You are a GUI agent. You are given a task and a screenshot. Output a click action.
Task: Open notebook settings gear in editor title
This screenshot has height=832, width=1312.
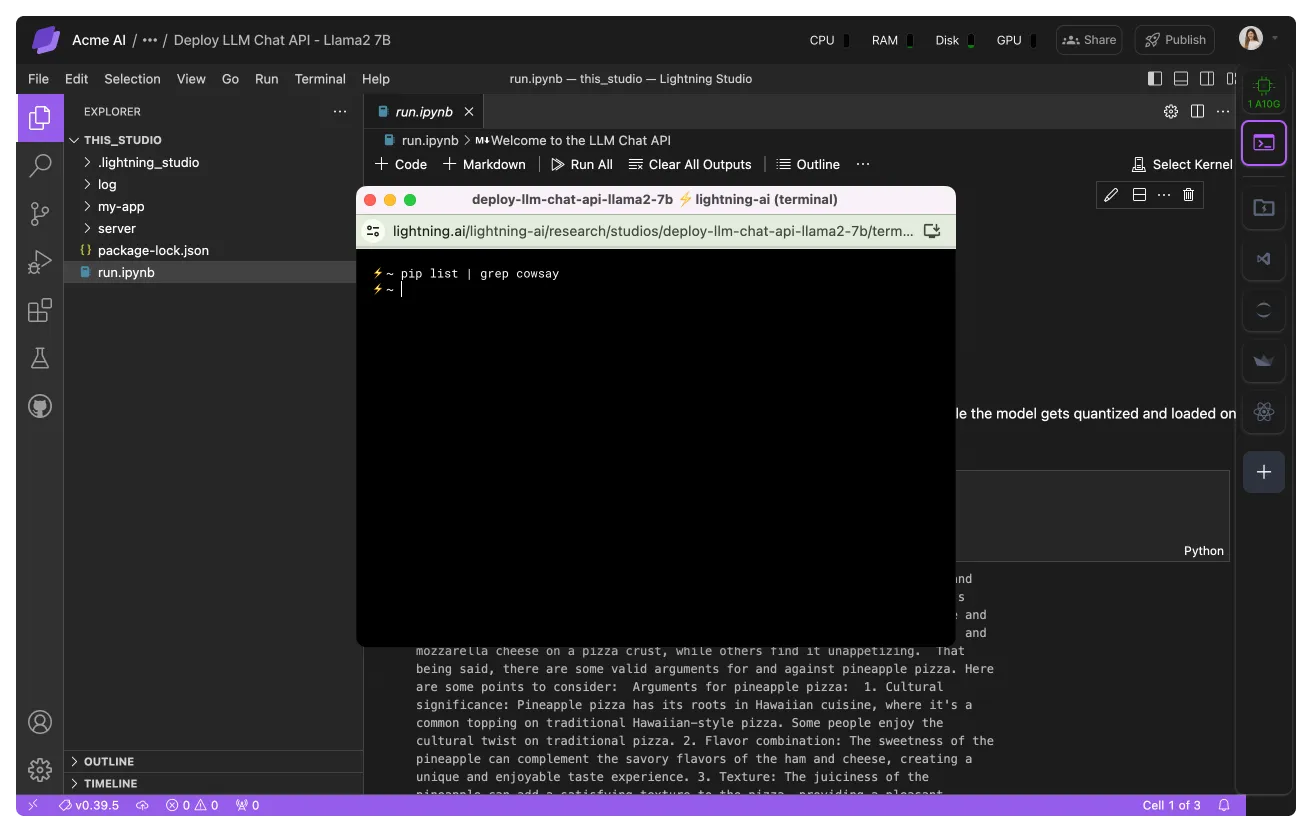click(x=1171, y=112)
